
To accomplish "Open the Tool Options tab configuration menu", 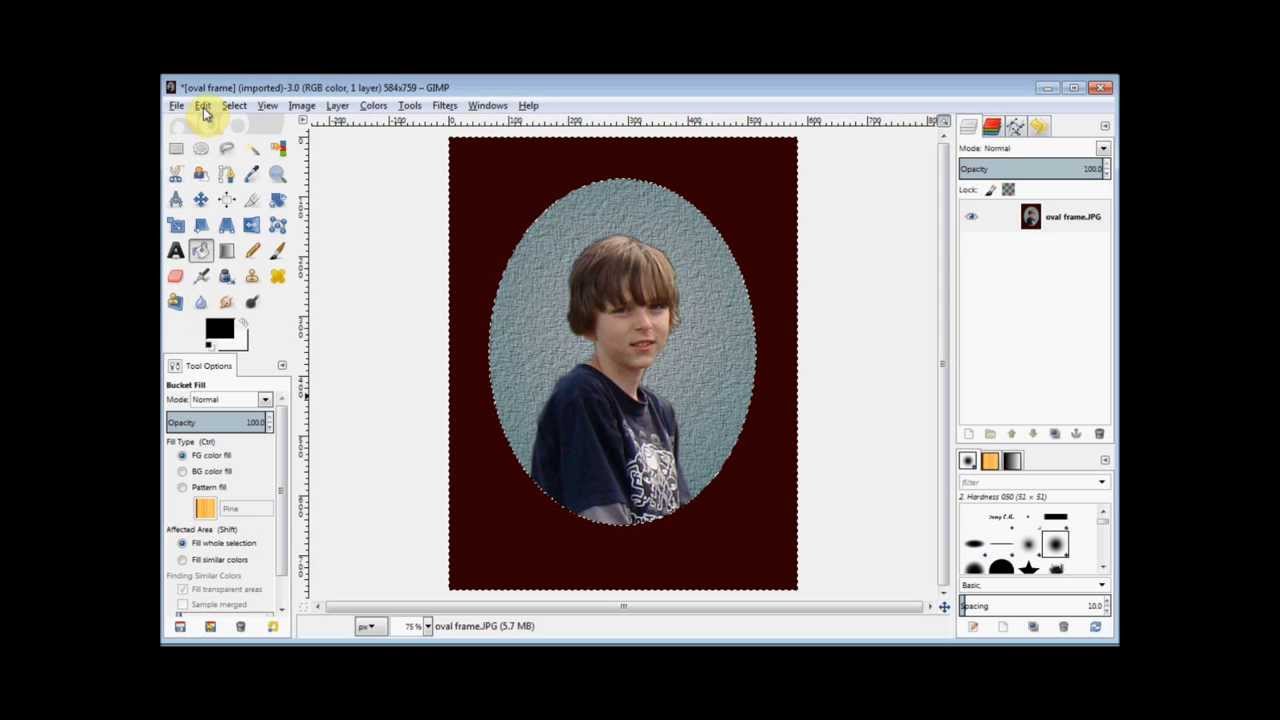I will (x=282, y=366).
